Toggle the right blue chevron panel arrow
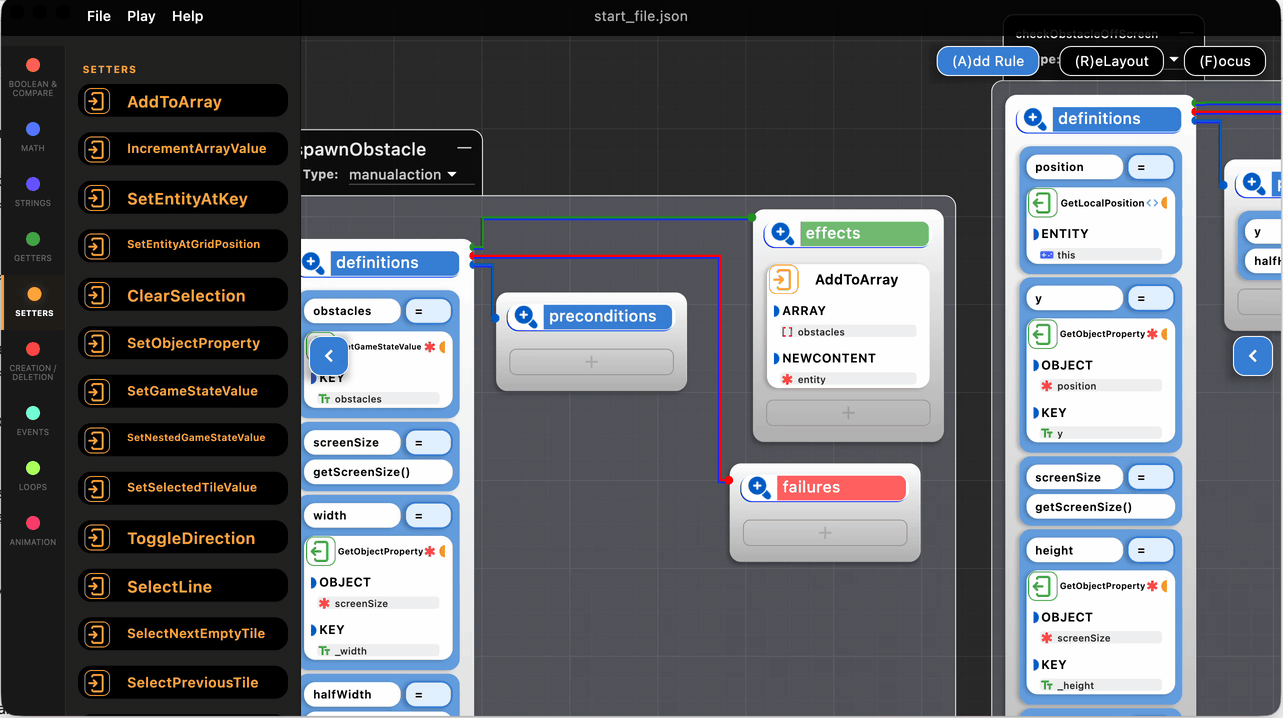 tap(1252, 355)
